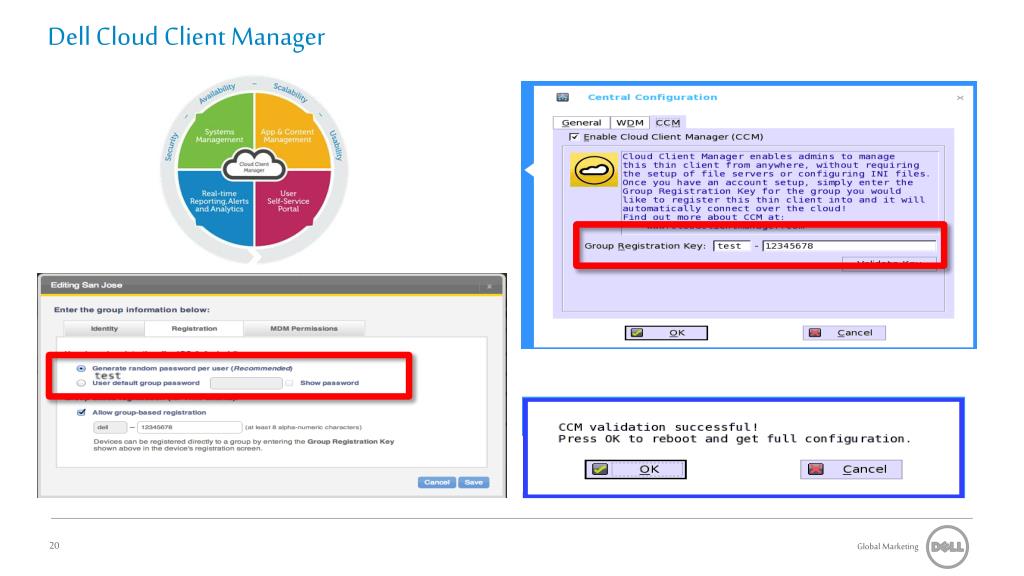Click OK in CCM validation successful dialog
This screenshot has height=576, width=1024.
point(635,469)
